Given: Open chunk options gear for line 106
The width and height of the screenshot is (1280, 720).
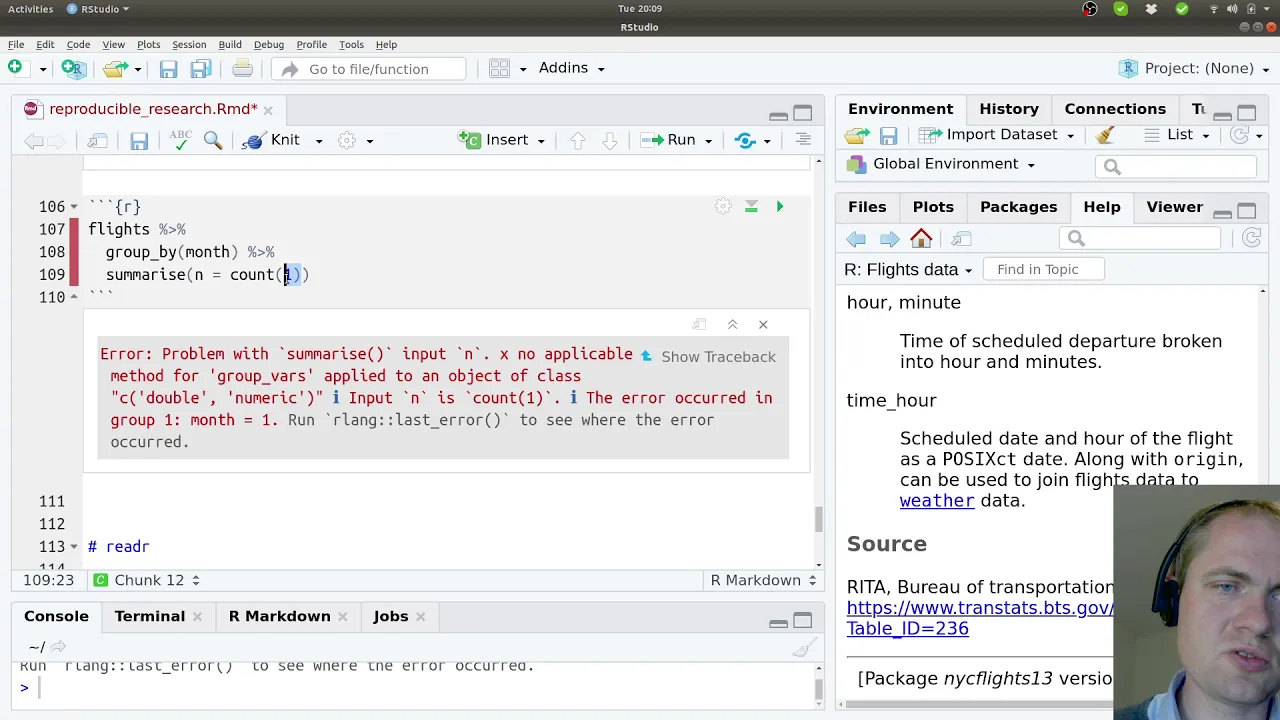Looking at the screenshot, I should (723, 206).
